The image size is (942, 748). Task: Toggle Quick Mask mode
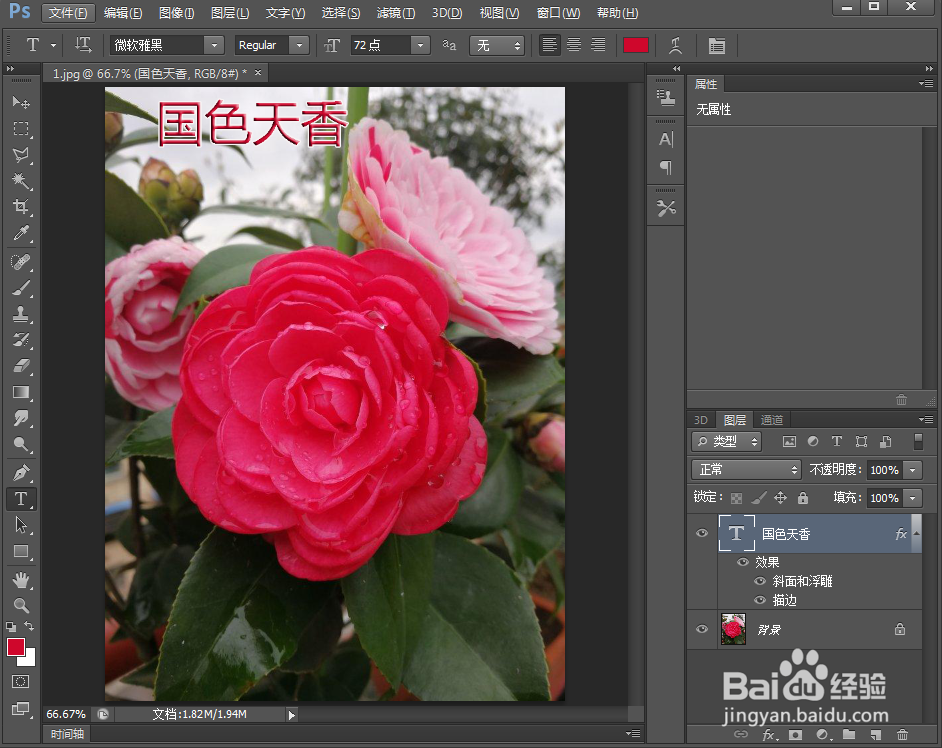pyautogui.click(x=20, y=681)
